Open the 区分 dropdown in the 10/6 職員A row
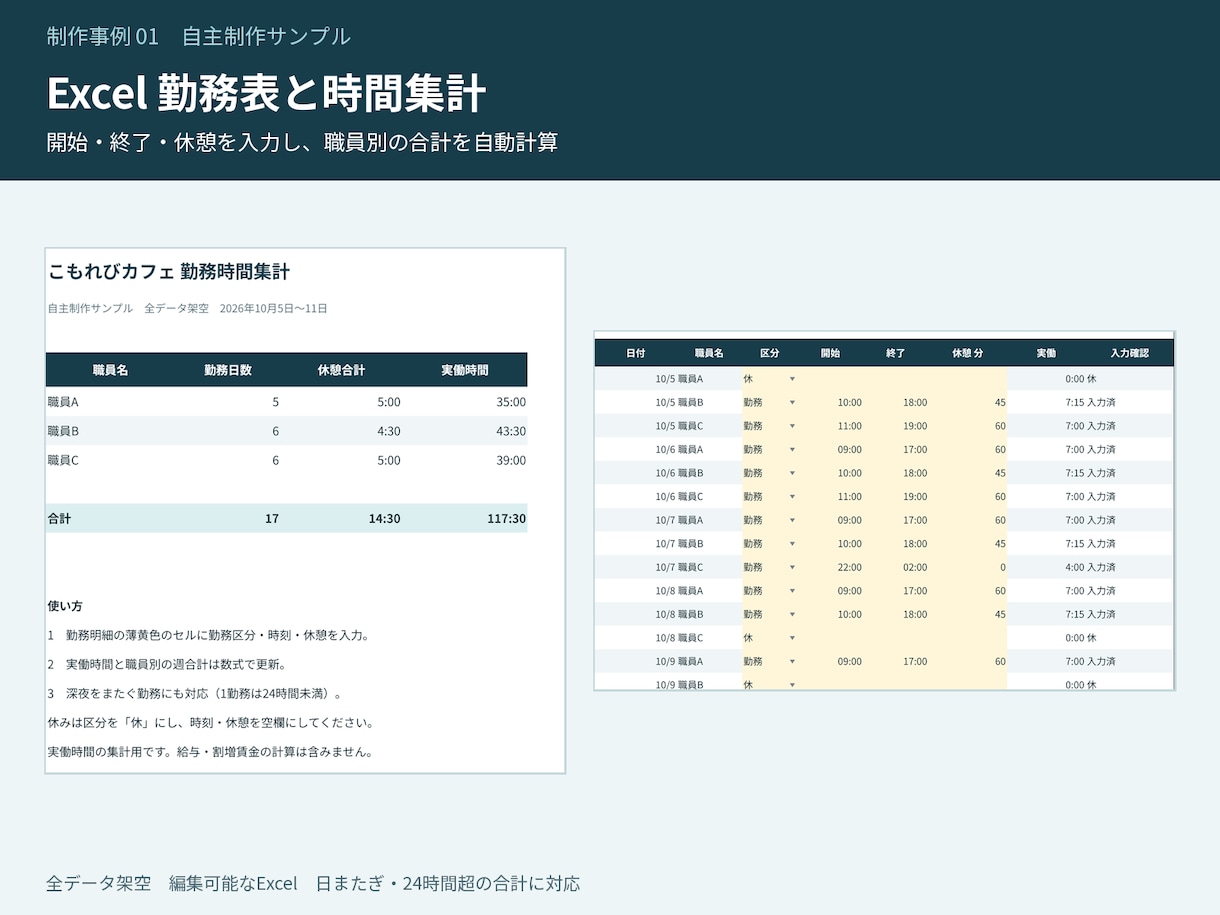This screenshot has height=915, width=1220. point(792,450)
